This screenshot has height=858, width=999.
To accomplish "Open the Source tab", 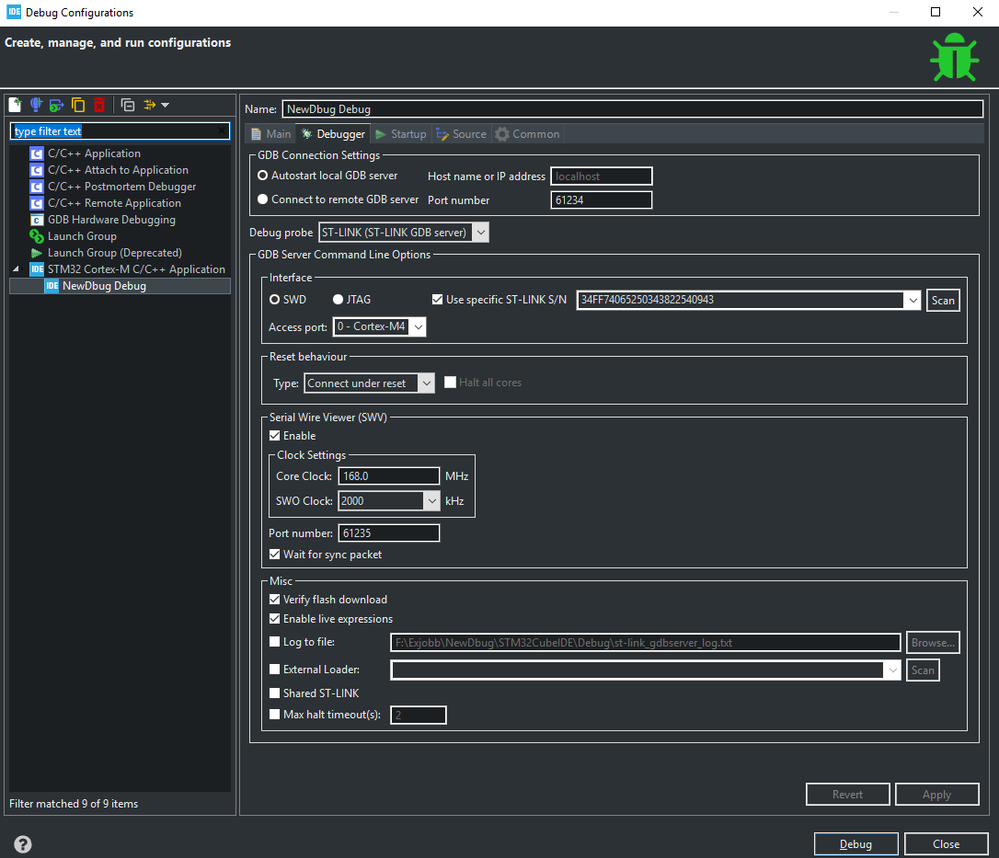I will [x=461, y=134].
